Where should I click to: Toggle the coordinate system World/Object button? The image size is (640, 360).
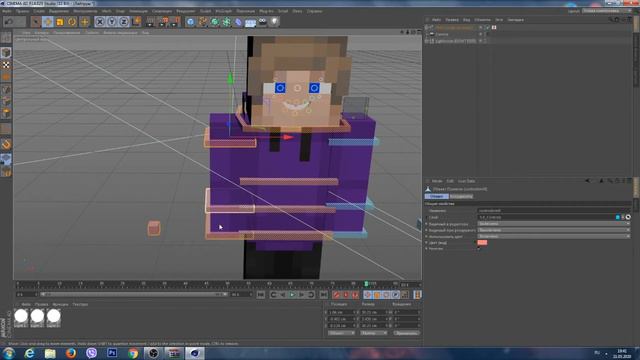[x=136, y=22]
